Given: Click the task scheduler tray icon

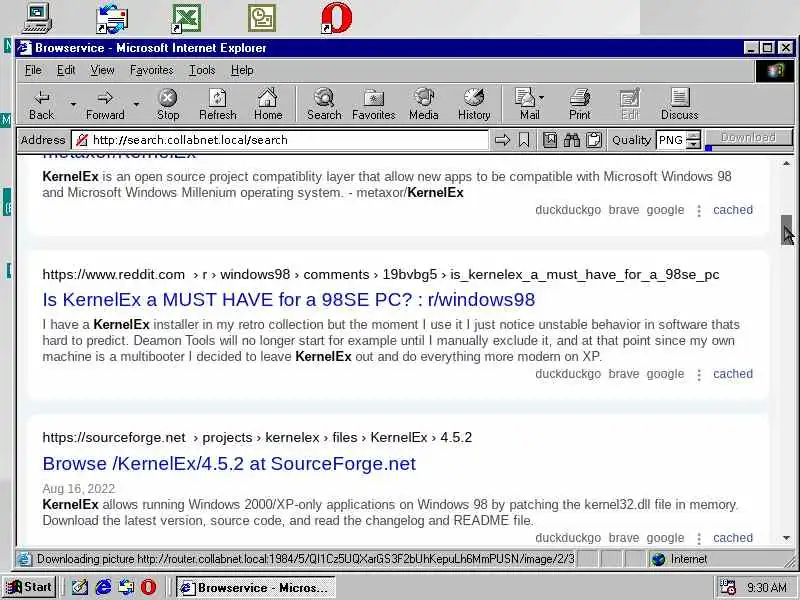Looking at the screenshot, I should point(727,588).
